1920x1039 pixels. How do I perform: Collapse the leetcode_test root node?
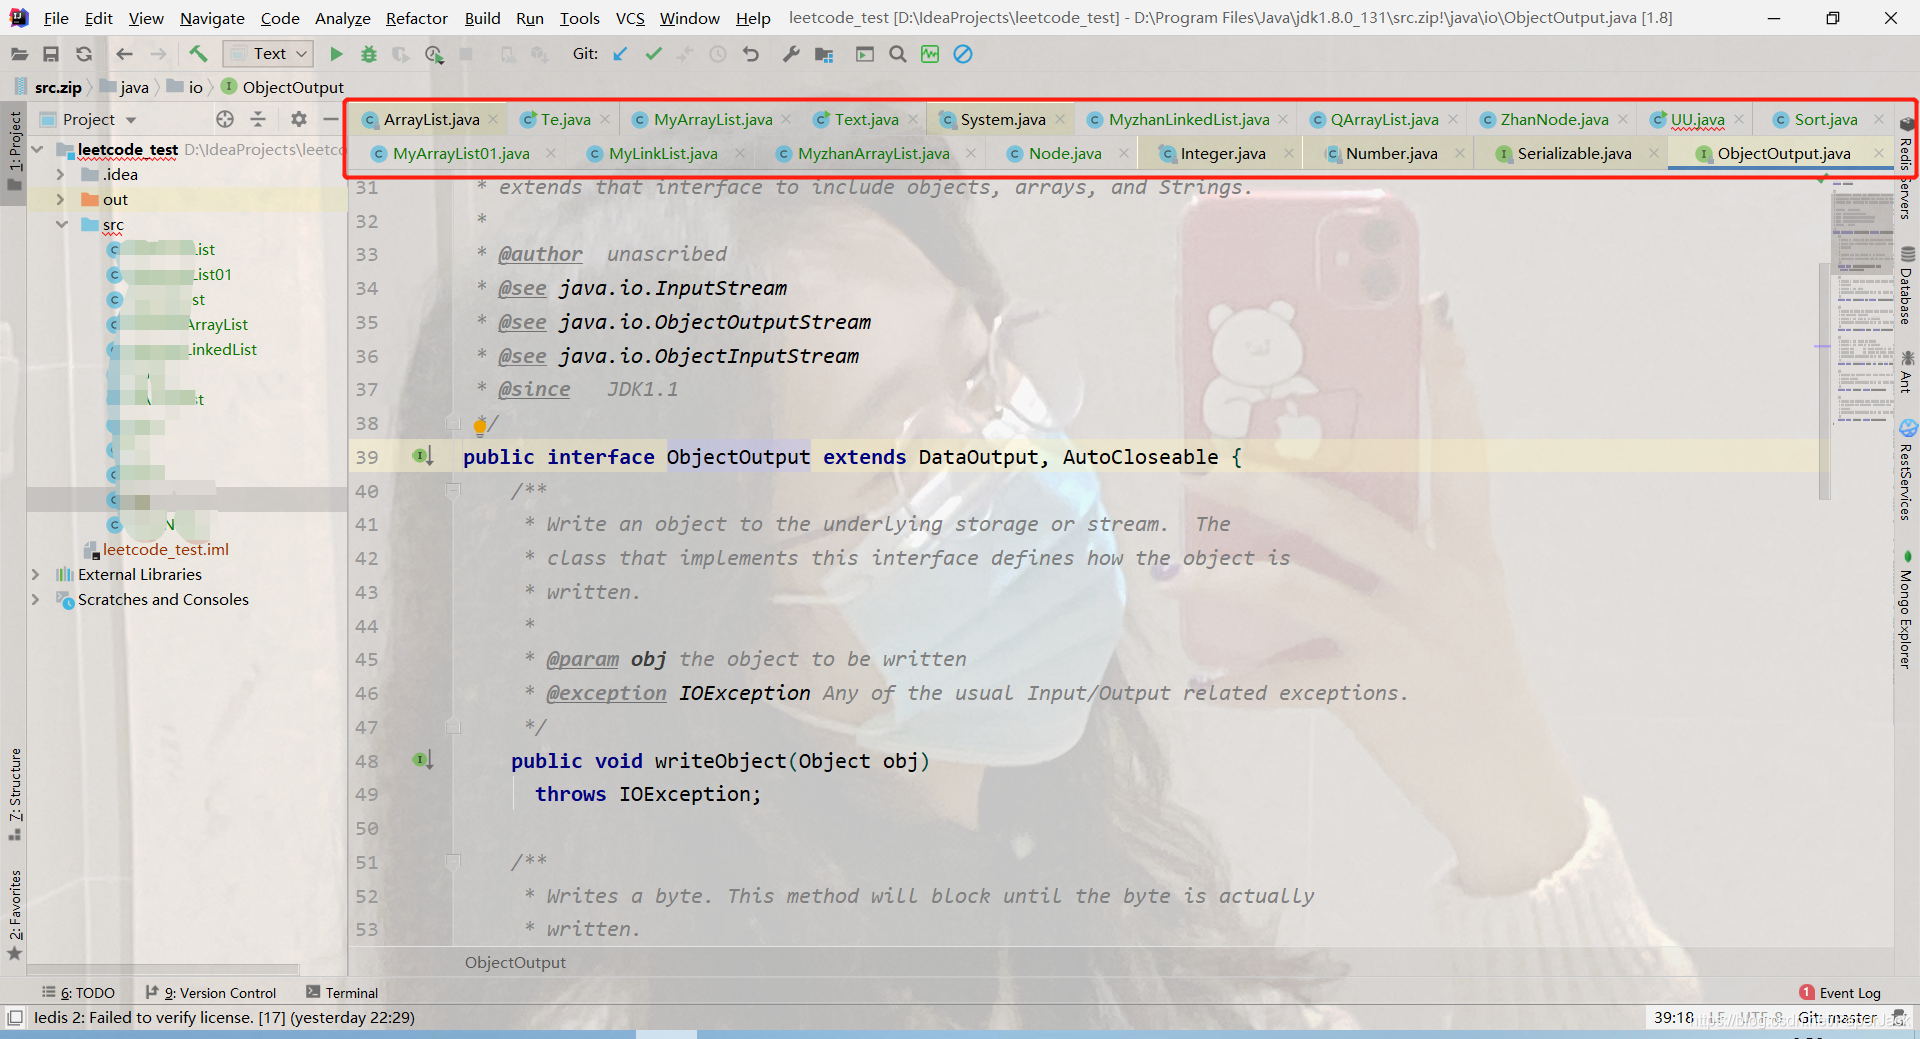click(38, 149)
